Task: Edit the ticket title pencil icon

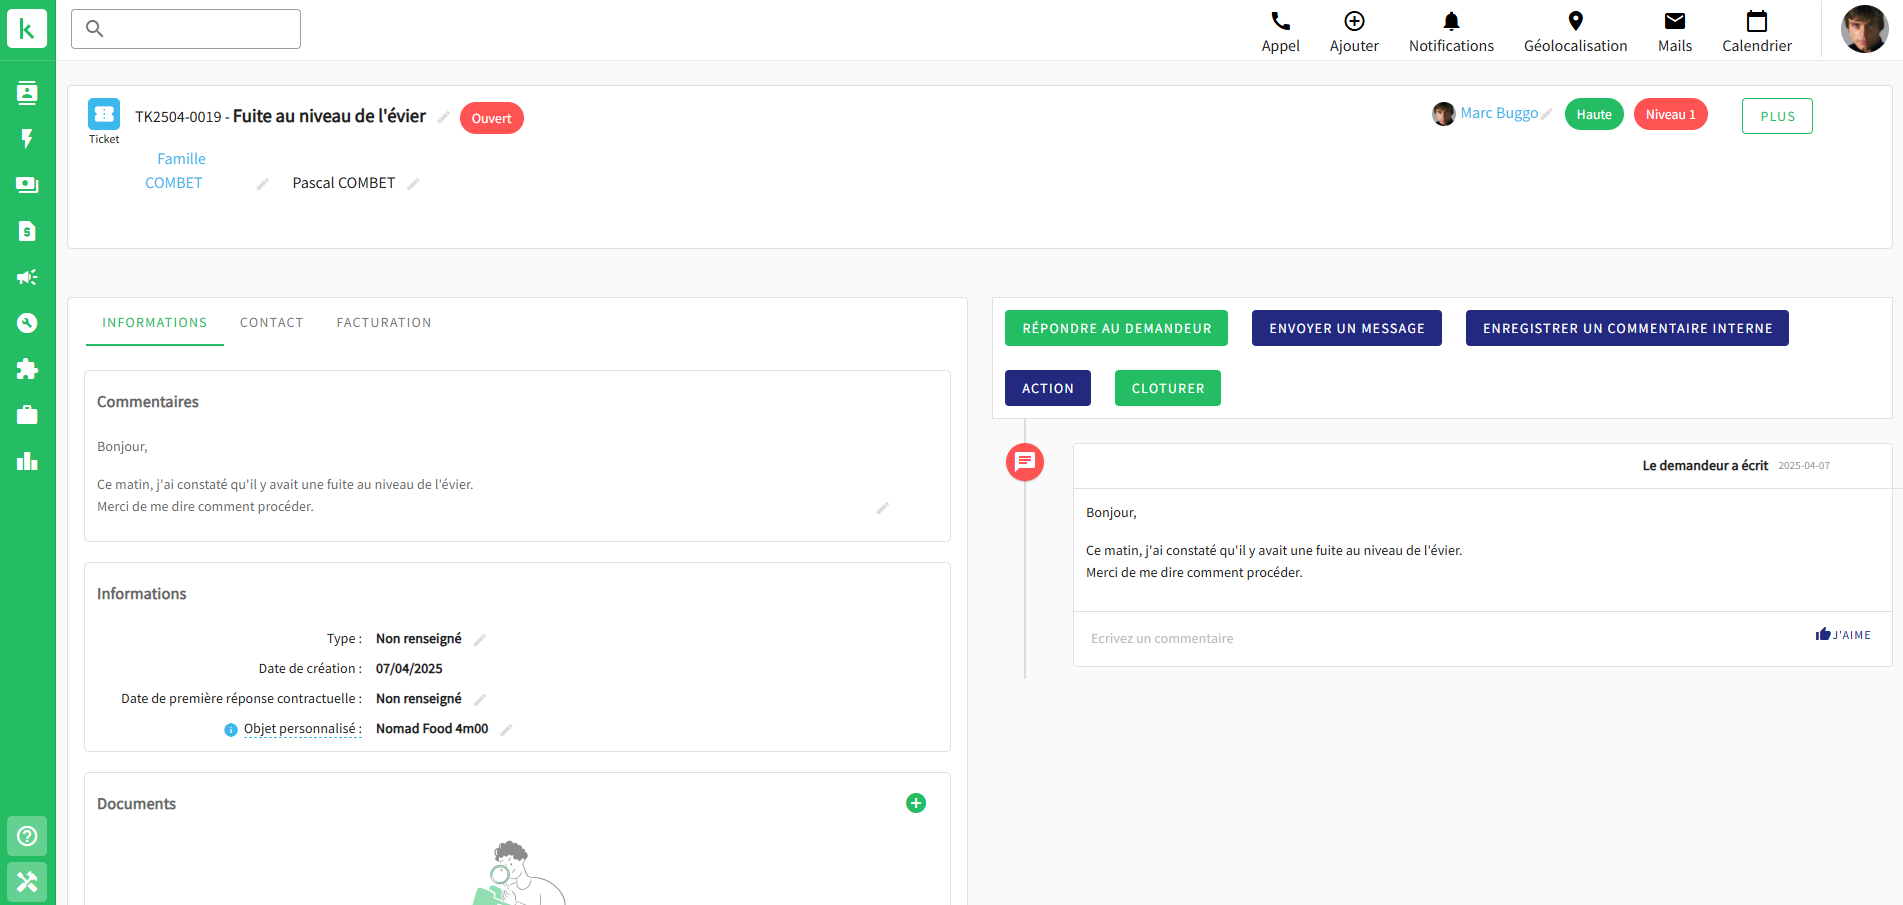Action: (x=444, y=118)
